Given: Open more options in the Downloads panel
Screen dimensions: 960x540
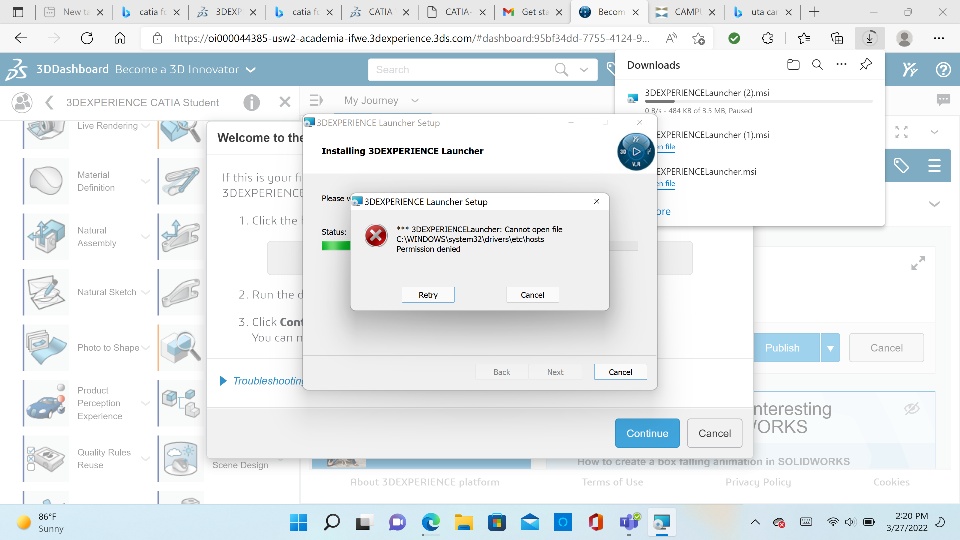Looking at the screenshot, I should (842, 64).
